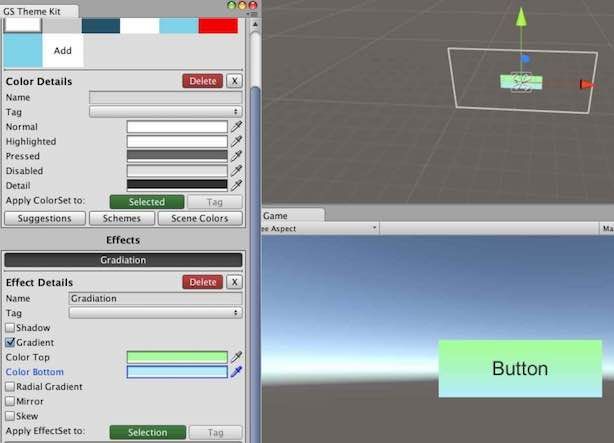Click the effect Name field containing Gradiation
Image resolution: width=614 pixels, height=443 pixels.
point(155,298)
